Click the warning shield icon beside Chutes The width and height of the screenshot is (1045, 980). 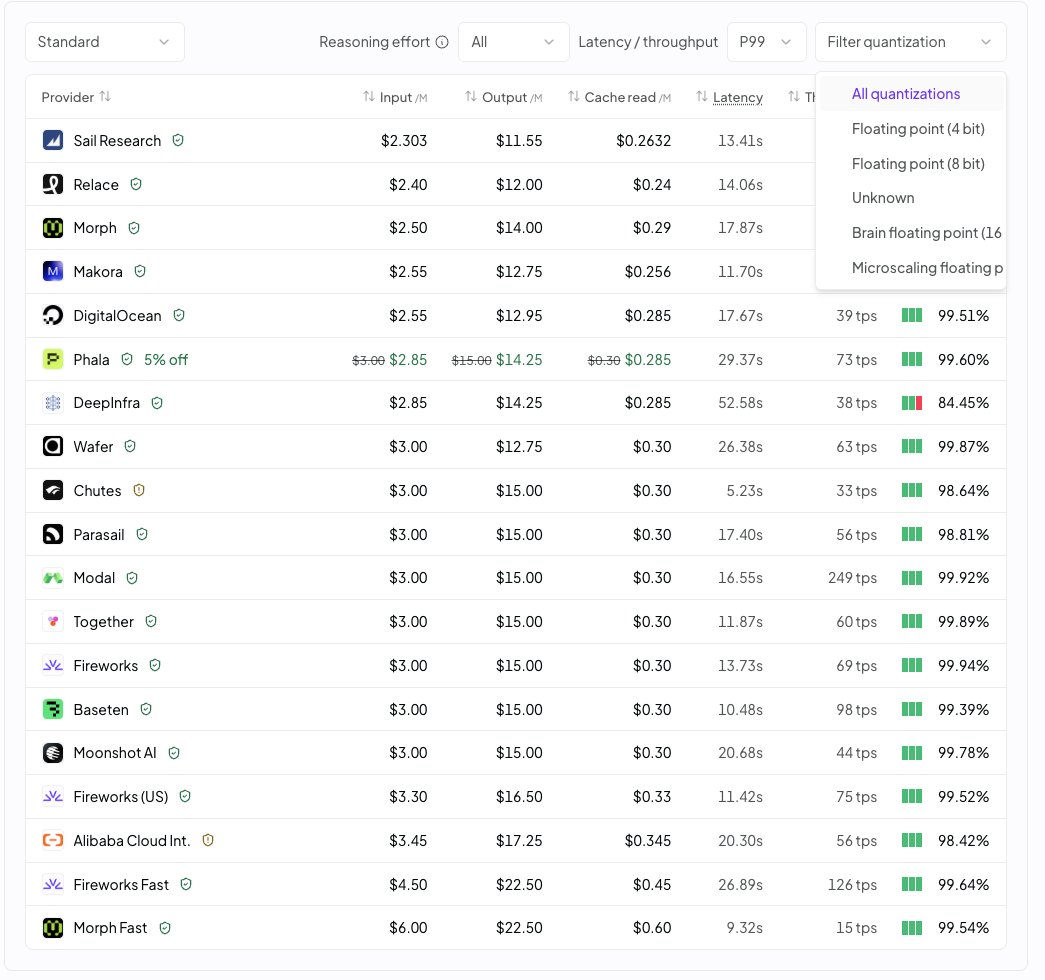click(139, 491)
